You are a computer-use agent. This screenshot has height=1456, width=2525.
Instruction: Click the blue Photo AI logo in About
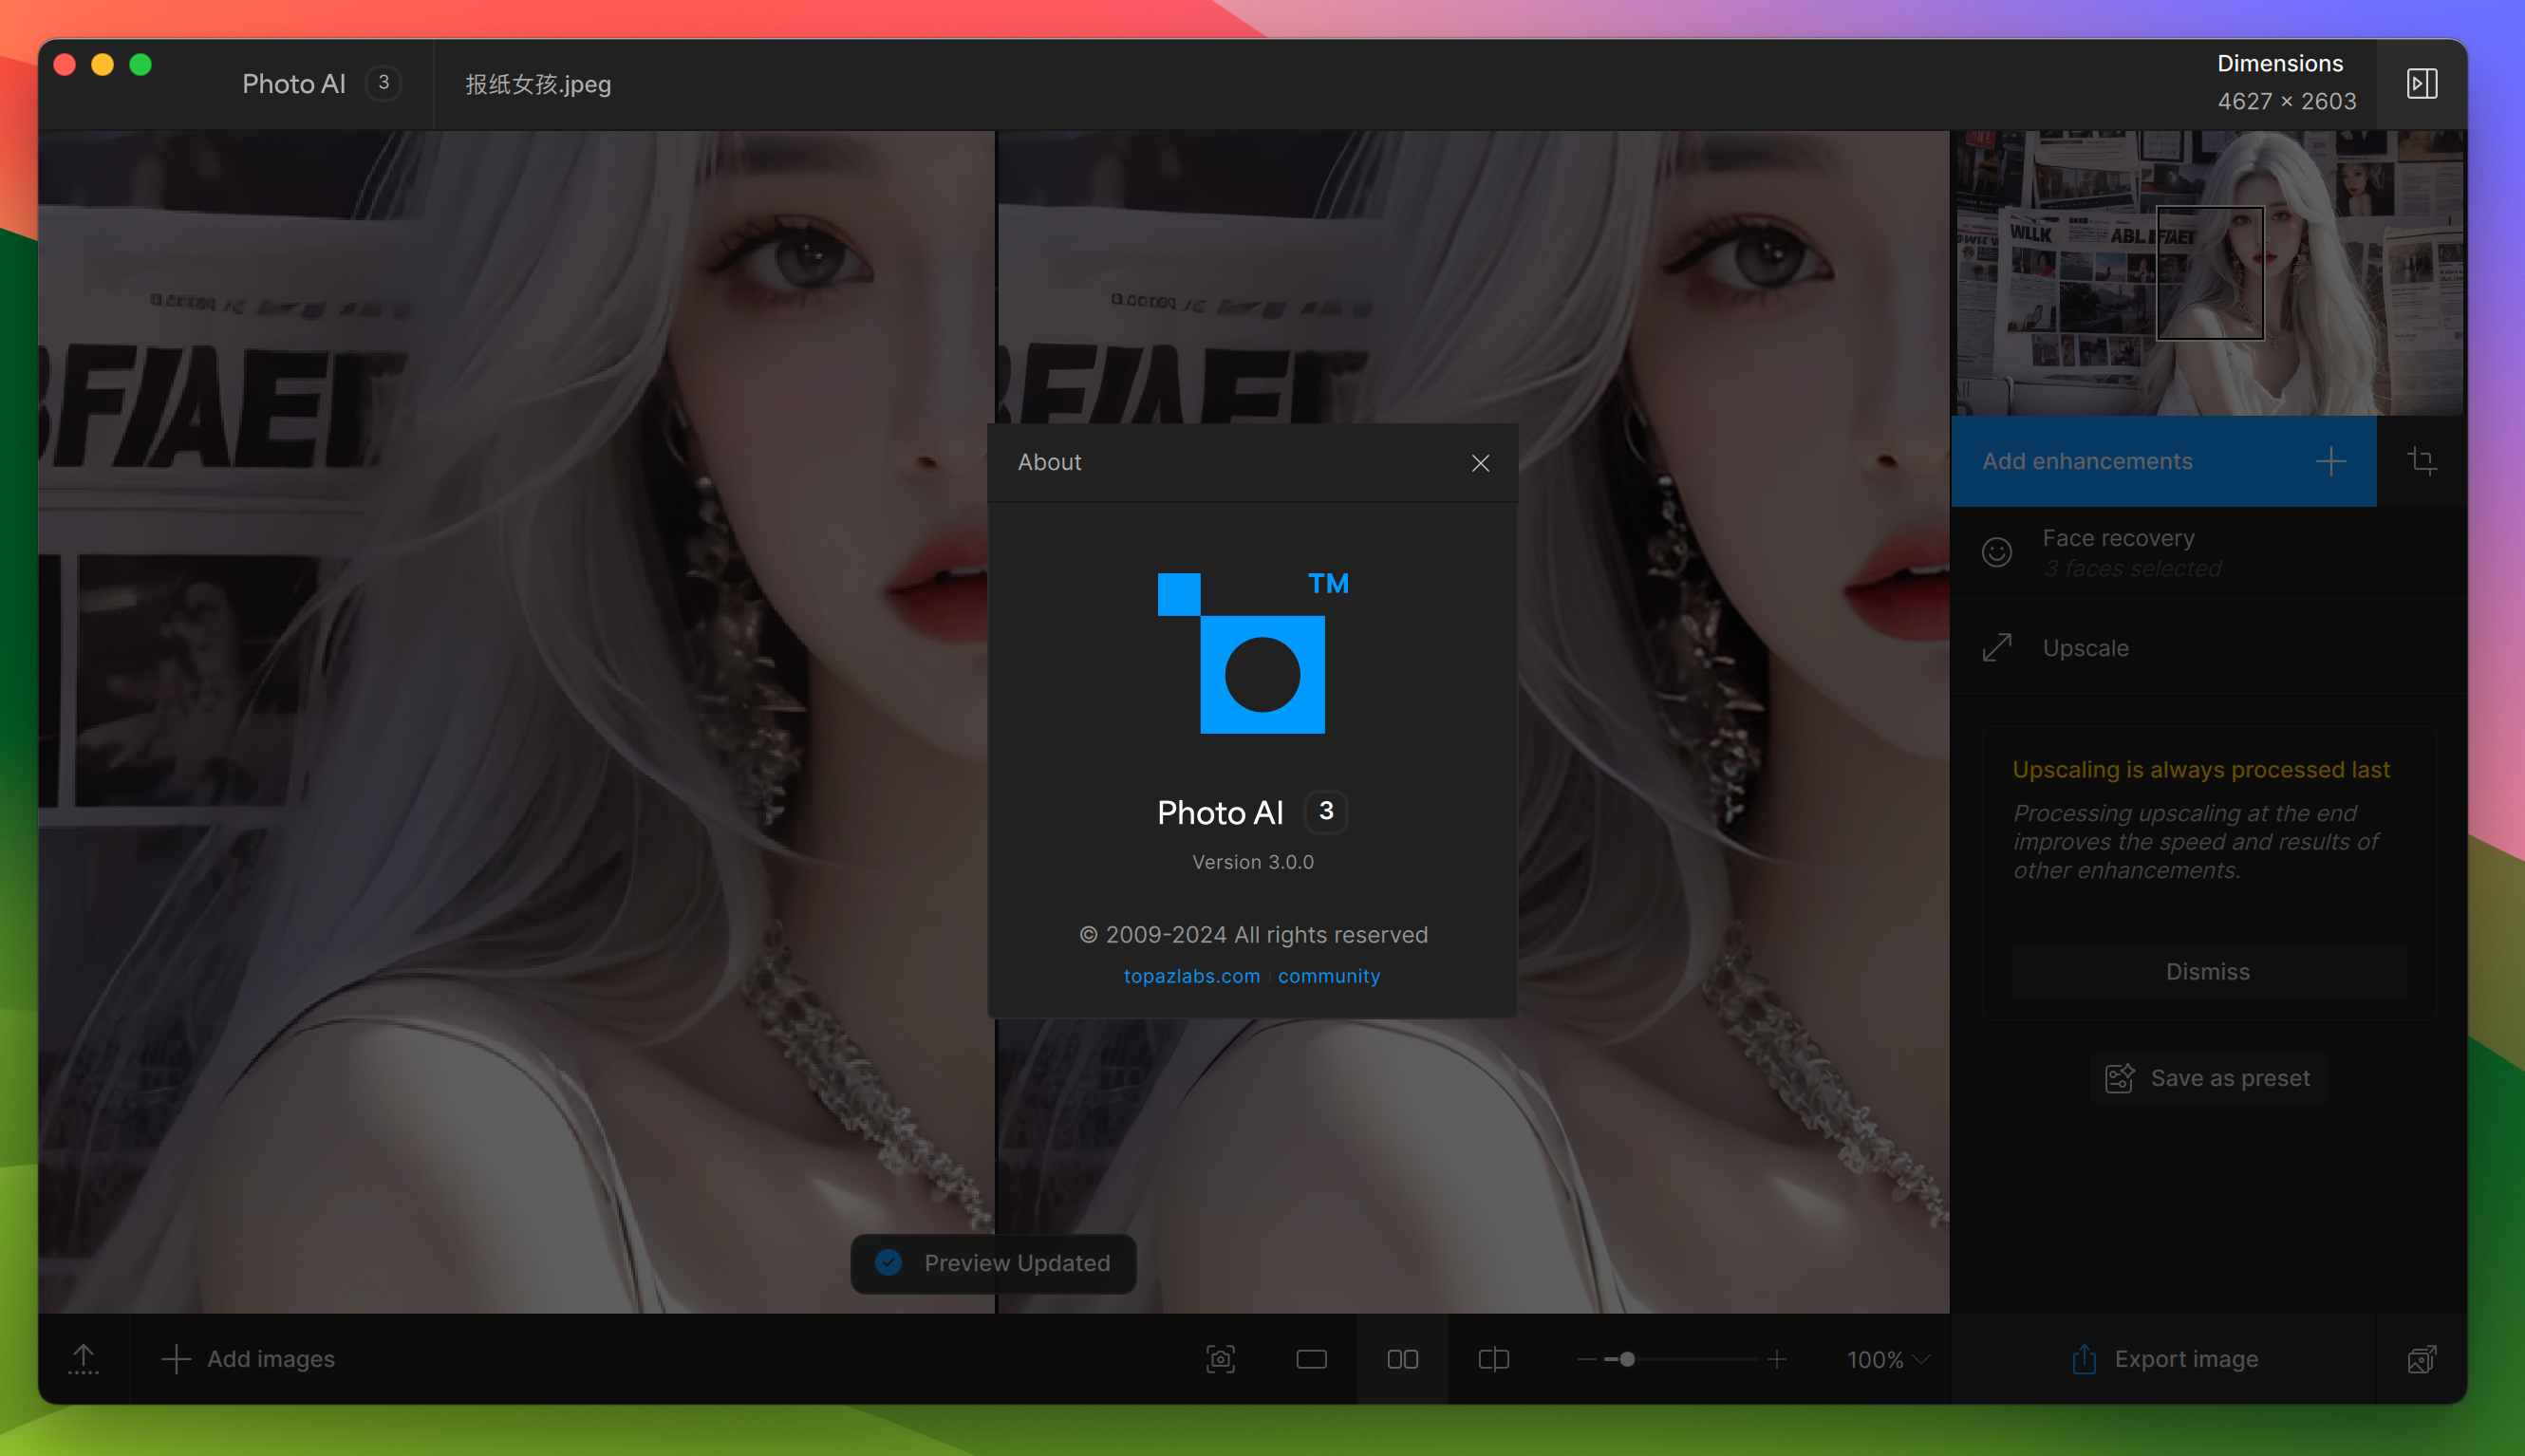(1252, 653)
